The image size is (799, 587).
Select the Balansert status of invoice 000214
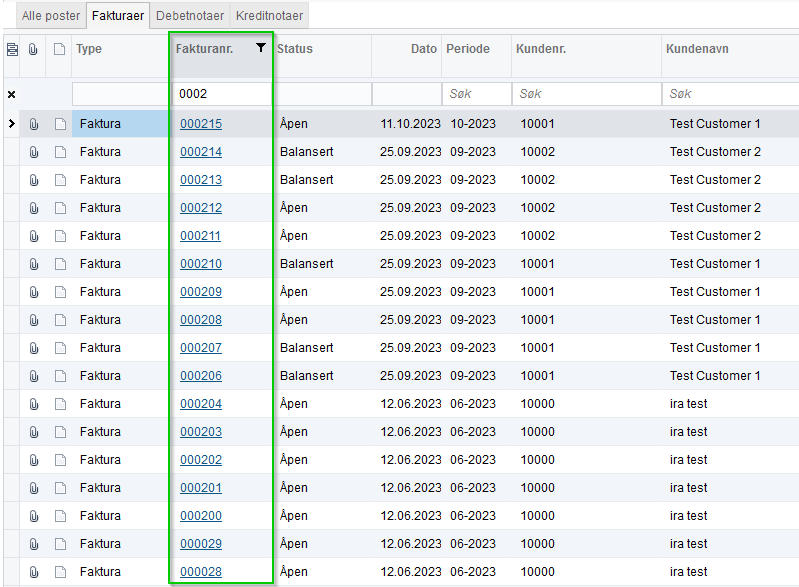click(306, 152)
